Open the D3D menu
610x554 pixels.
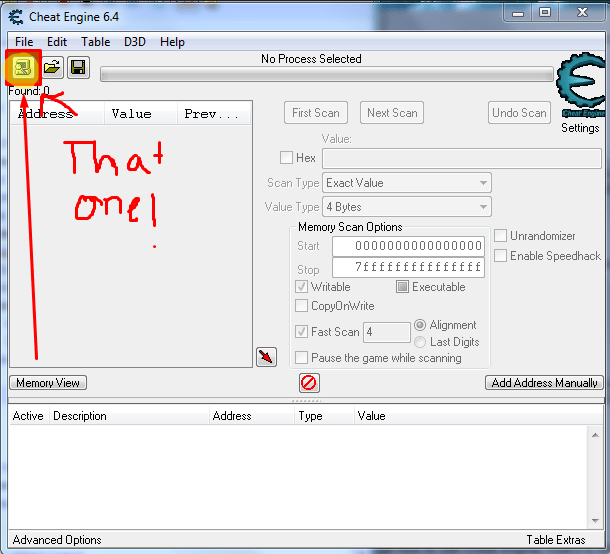pyautogui.click(x=135, y=42)
